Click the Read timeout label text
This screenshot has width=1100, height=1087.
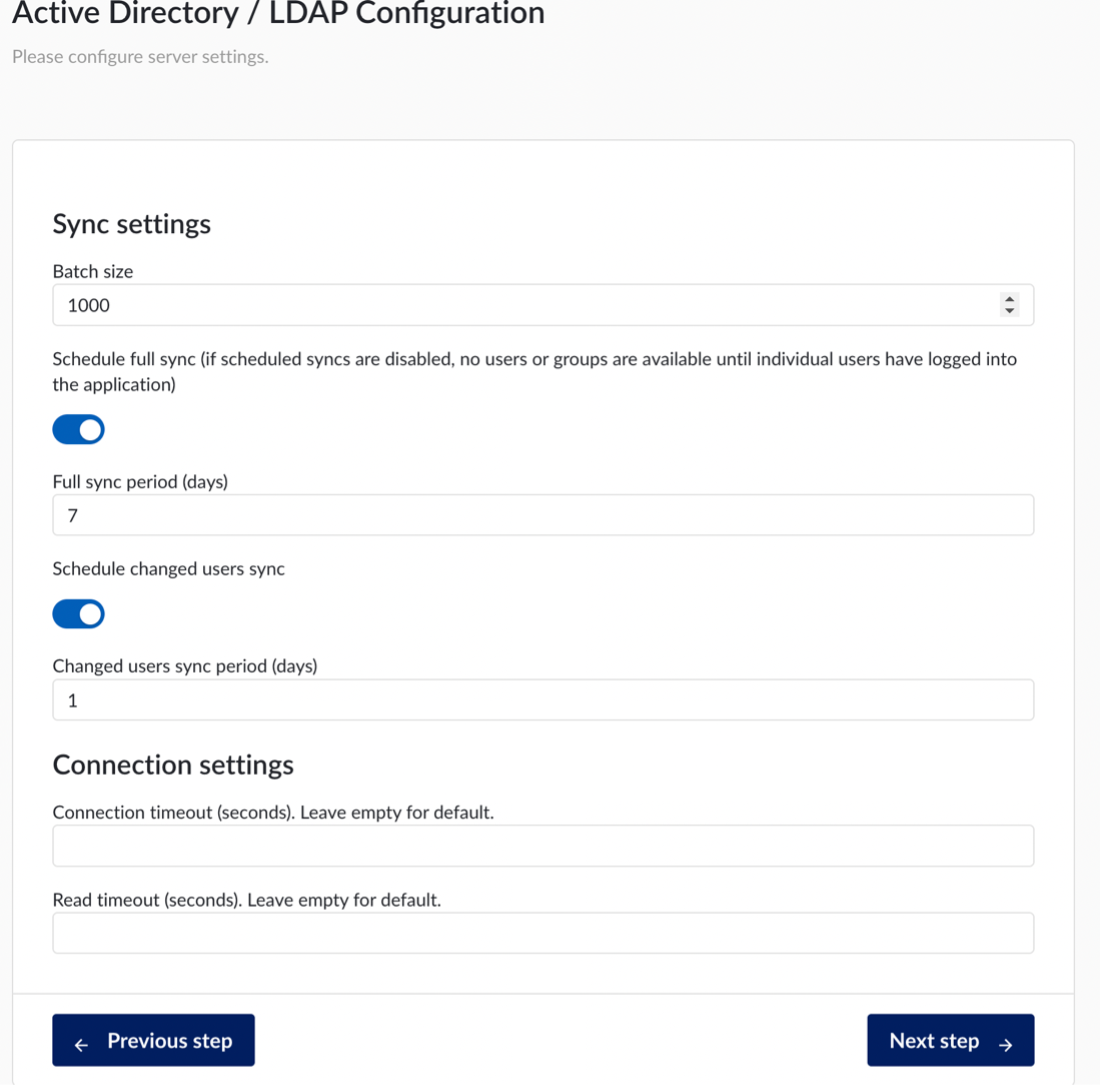click(x=246, y=899)
